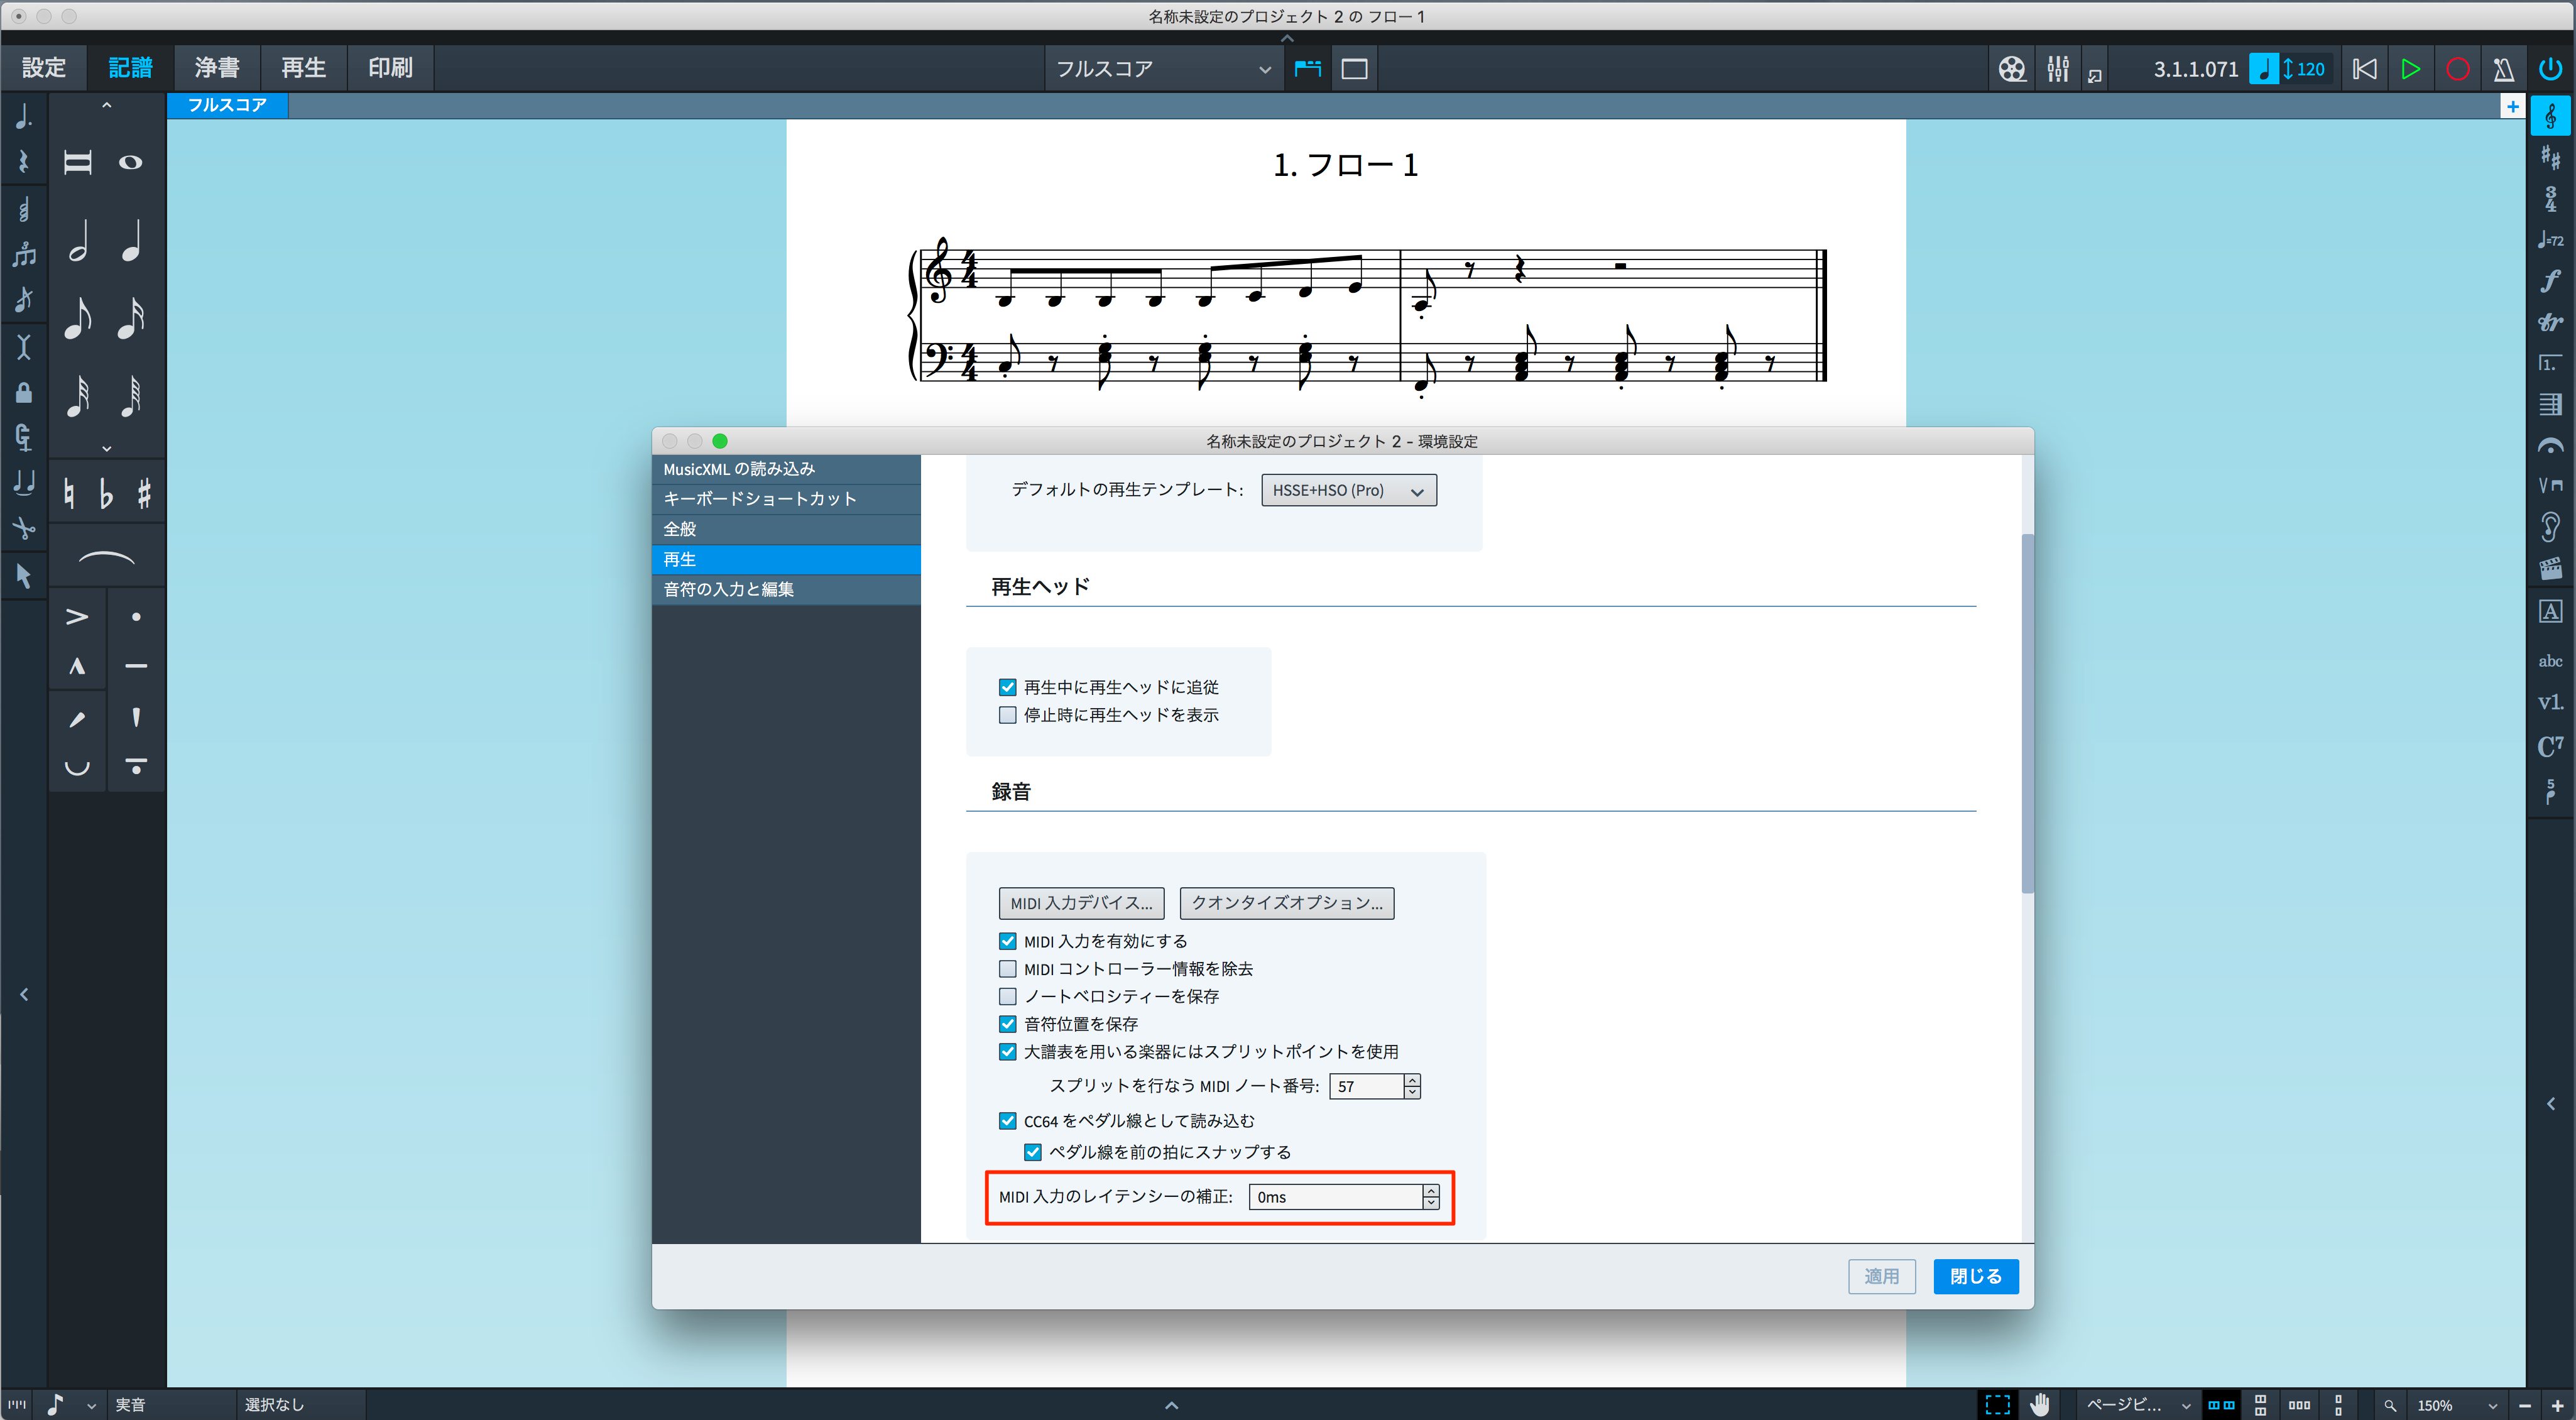
Task: Toggle 大譜表を用いる楽器にはスプリットポイントを使用
Action: click(x=1008, y=1052)
